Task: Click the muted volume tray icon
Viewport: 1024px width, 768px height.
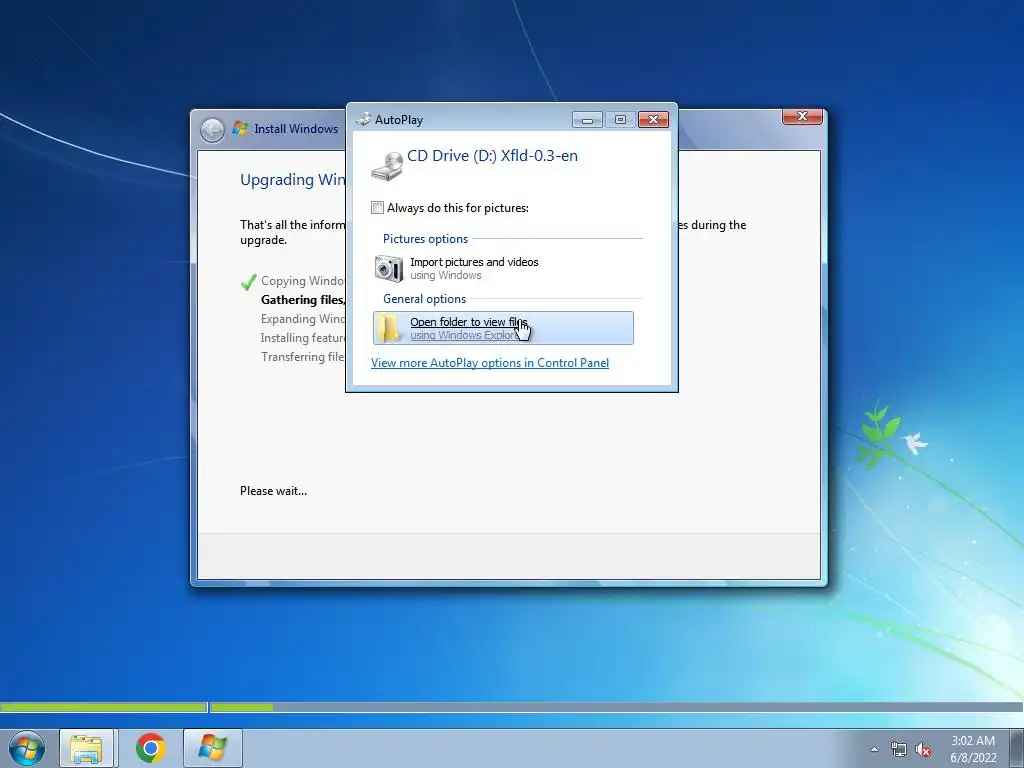Action: [923, 750]
